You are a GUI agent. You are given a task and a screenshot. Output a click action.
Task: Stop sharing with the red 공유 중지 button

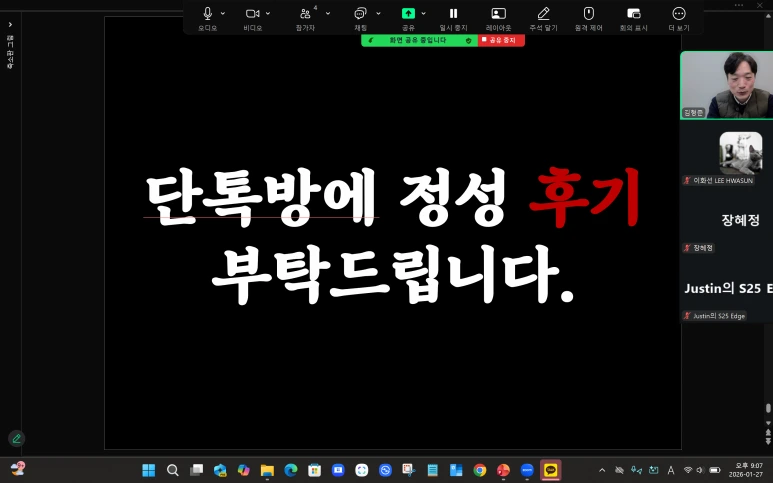[x=501, y=40]
